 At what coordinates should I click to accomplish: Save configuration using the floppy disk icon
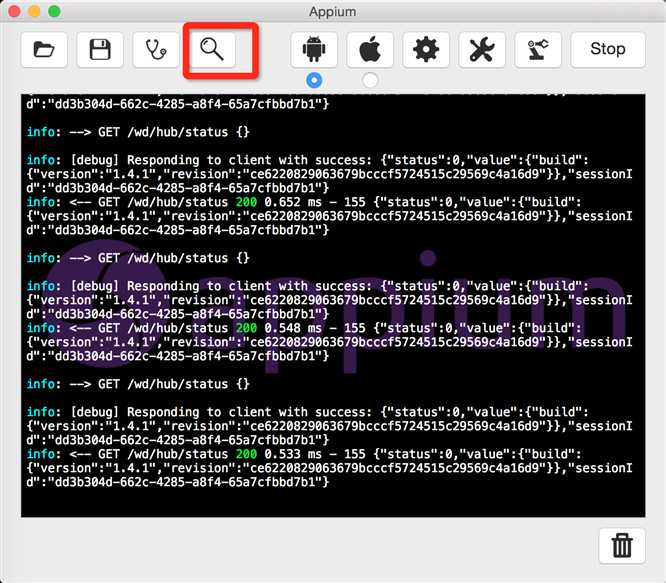tap(100, 50)
